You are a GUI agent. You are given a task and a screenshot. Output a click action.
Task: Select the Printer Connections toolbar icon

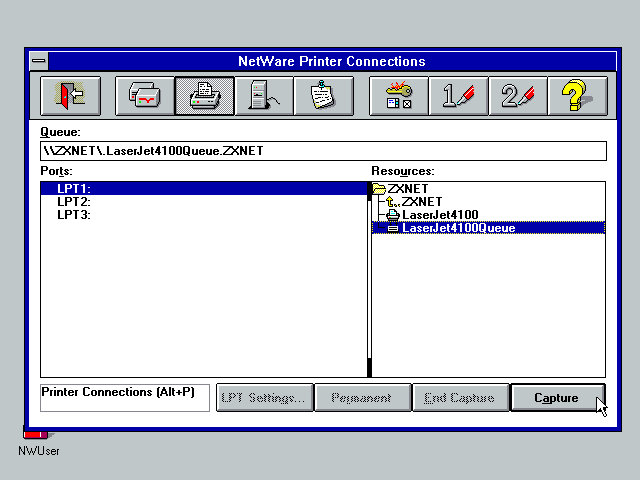pyautogui.click(x=204, y=96)
